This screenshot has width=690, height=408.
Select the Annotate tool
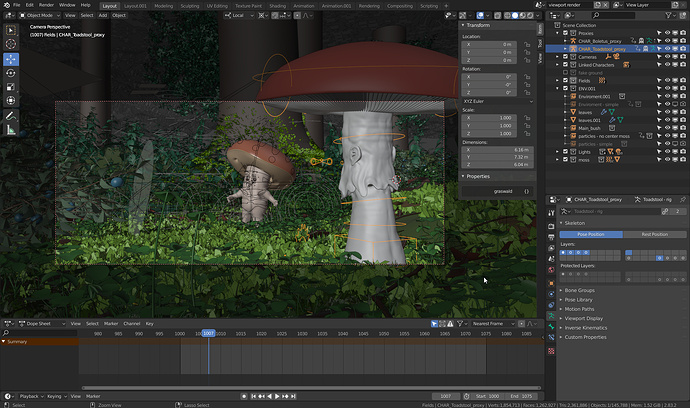(x=11, y=116)
